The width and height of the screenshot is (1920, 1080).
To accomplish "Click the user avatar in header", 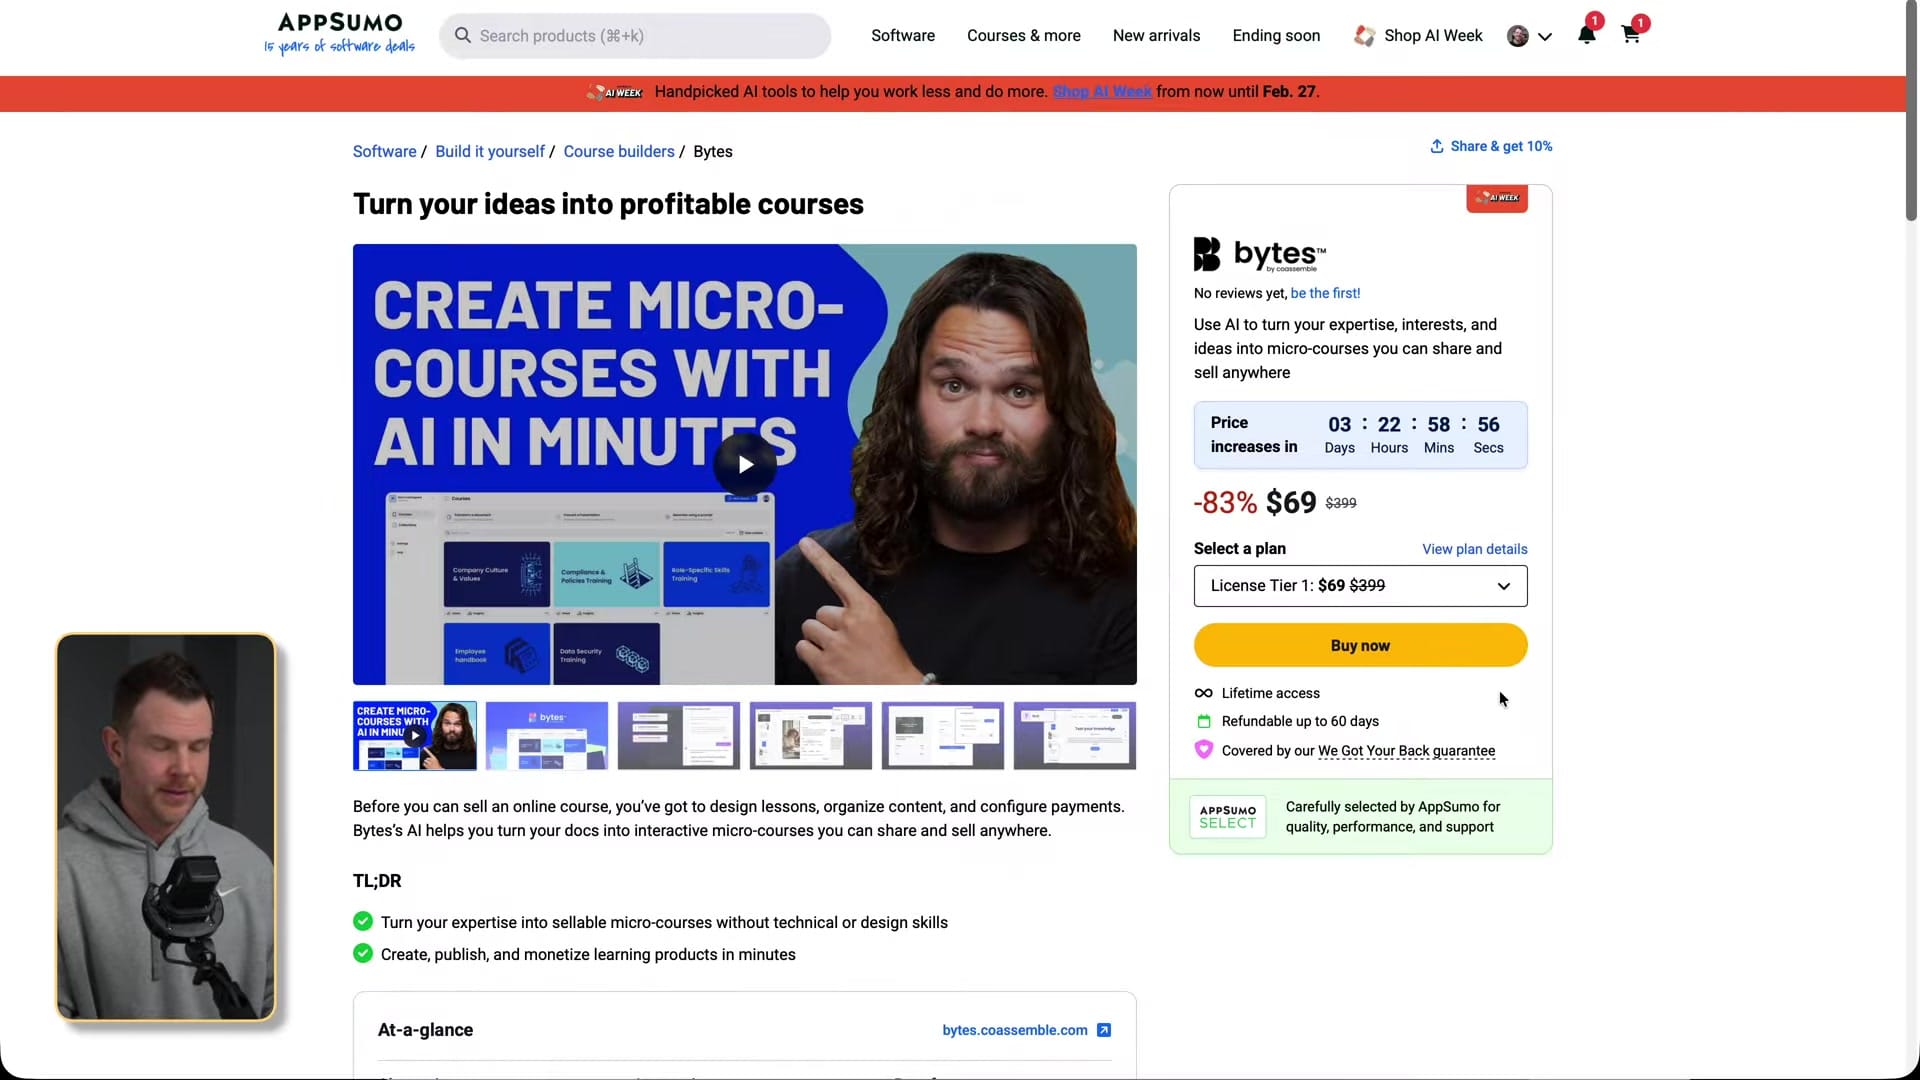I will (1518, 36).
